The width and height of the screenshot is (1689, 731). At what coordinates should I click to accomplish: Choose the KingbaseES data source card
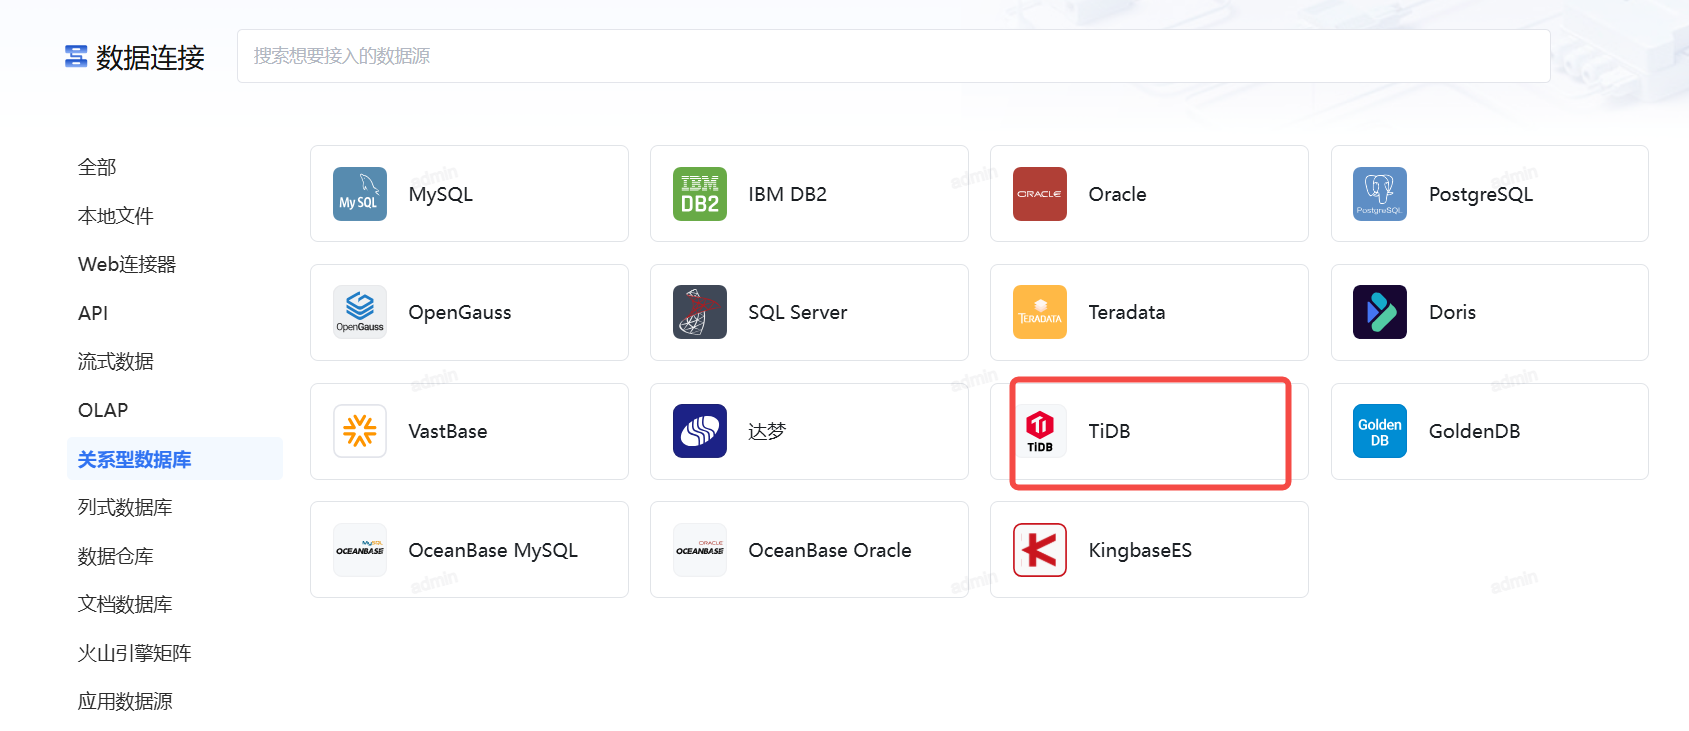[1149, 550]
